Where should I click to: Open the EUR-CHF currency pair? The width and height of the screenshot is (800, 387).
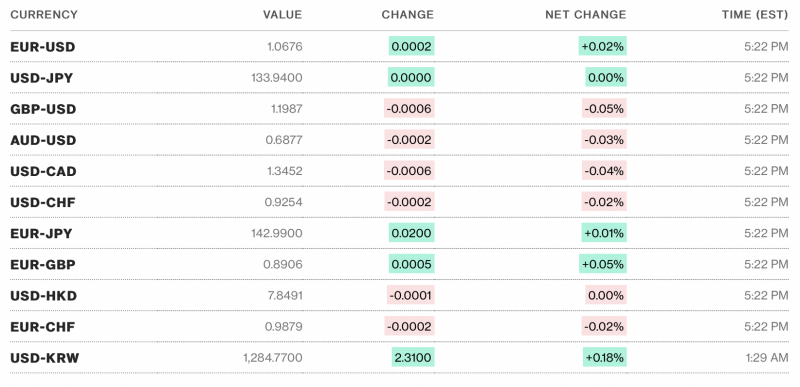point(42,327)
